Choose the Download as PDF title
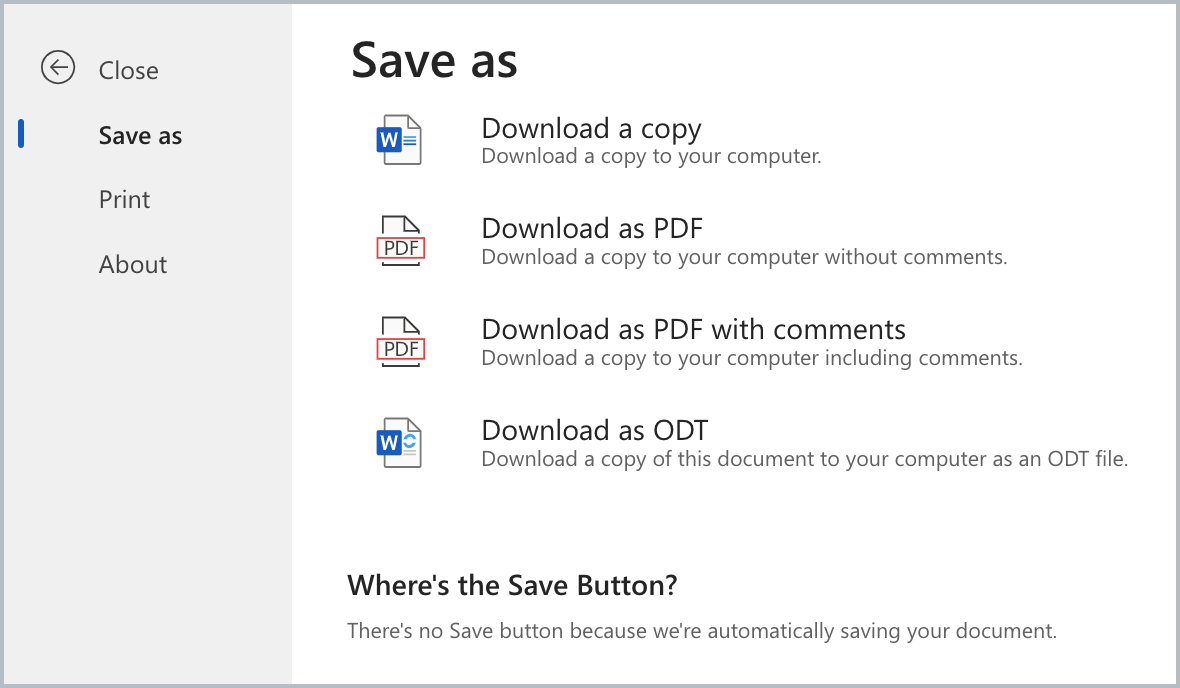The height and width of the screenshot is (688, 1180). [x=592, y=228]
